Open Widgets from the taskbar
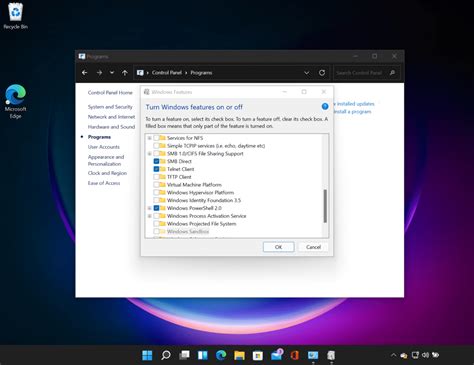 coord(202,355)
